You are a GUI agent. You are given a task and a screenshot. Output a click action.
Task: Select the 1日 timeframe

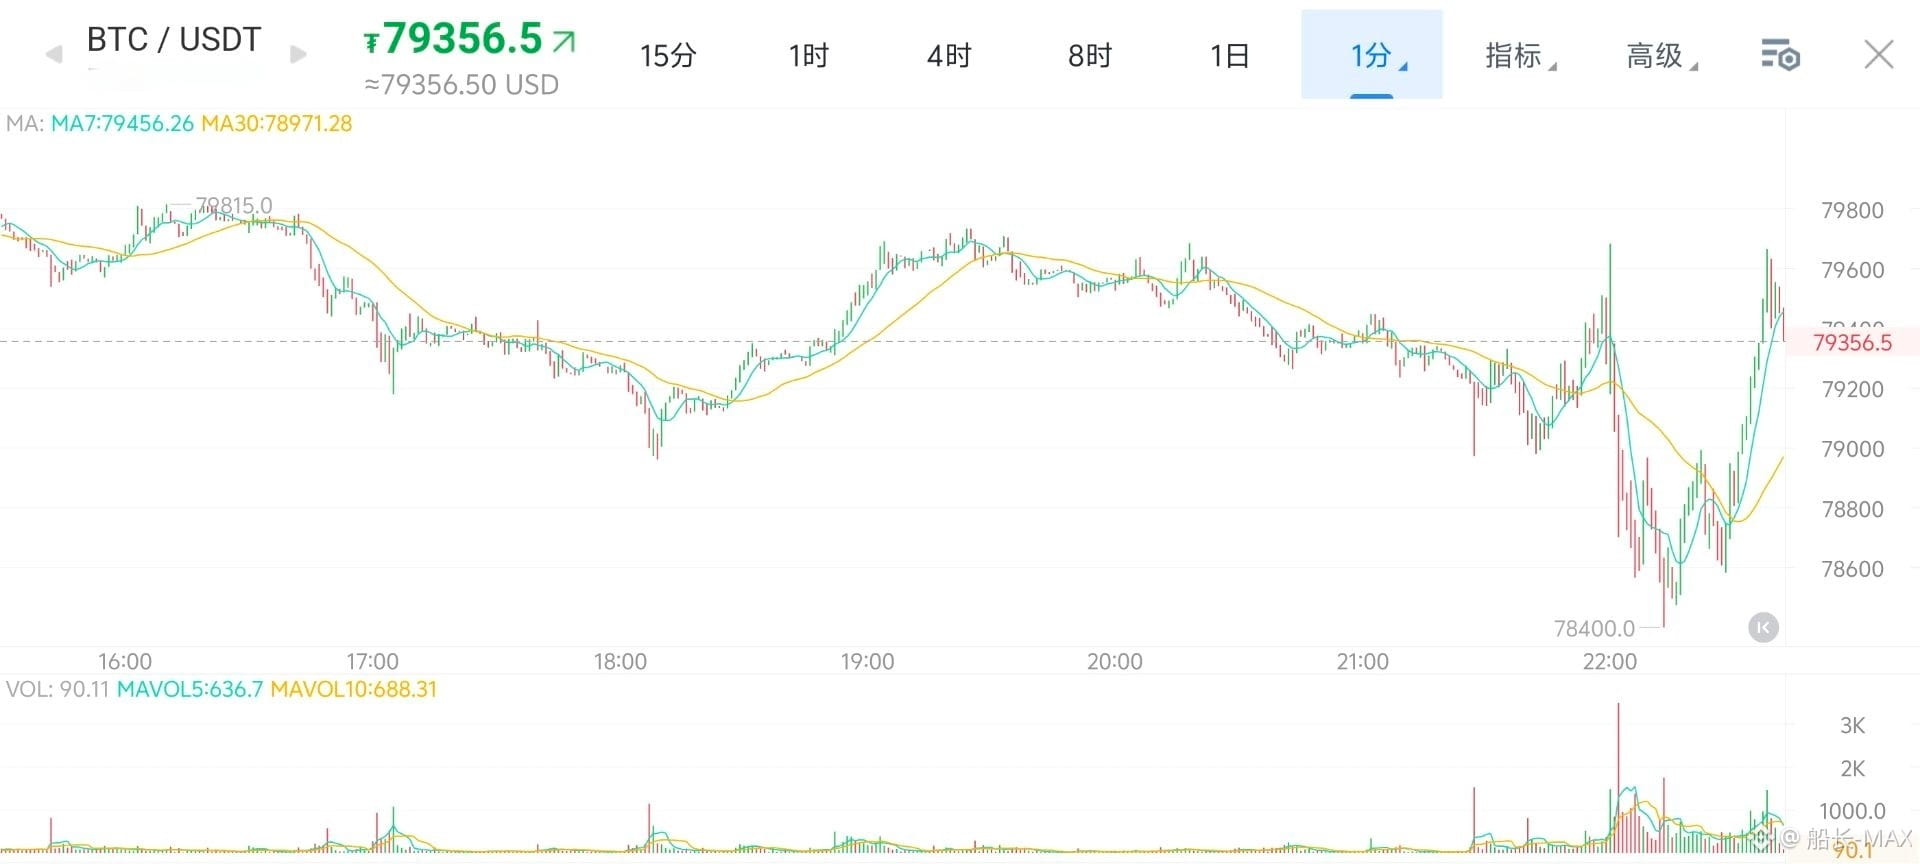click(x=1230, y=55)
